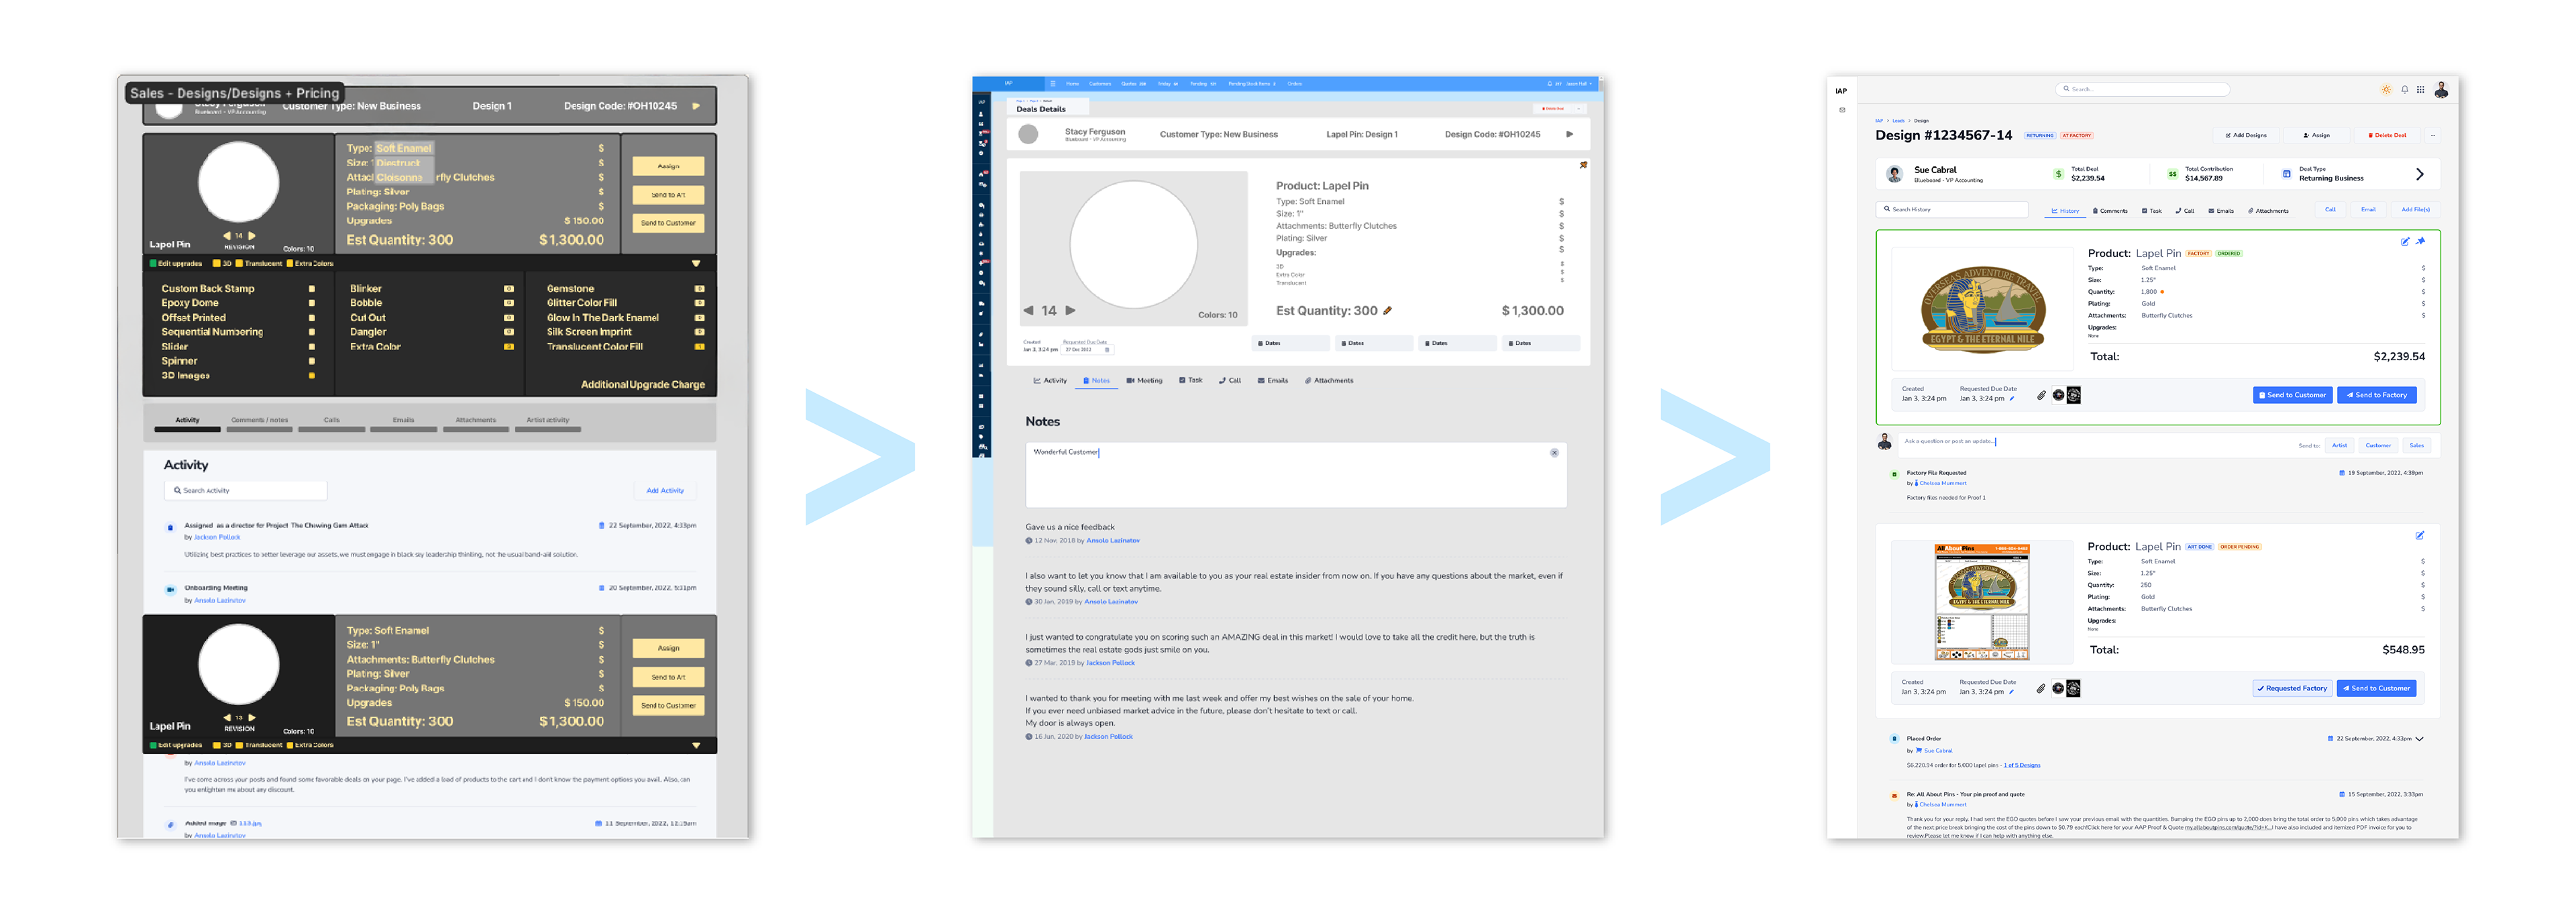Expand the Sue Cabral summary chevron

click(x=2419, y=174)
